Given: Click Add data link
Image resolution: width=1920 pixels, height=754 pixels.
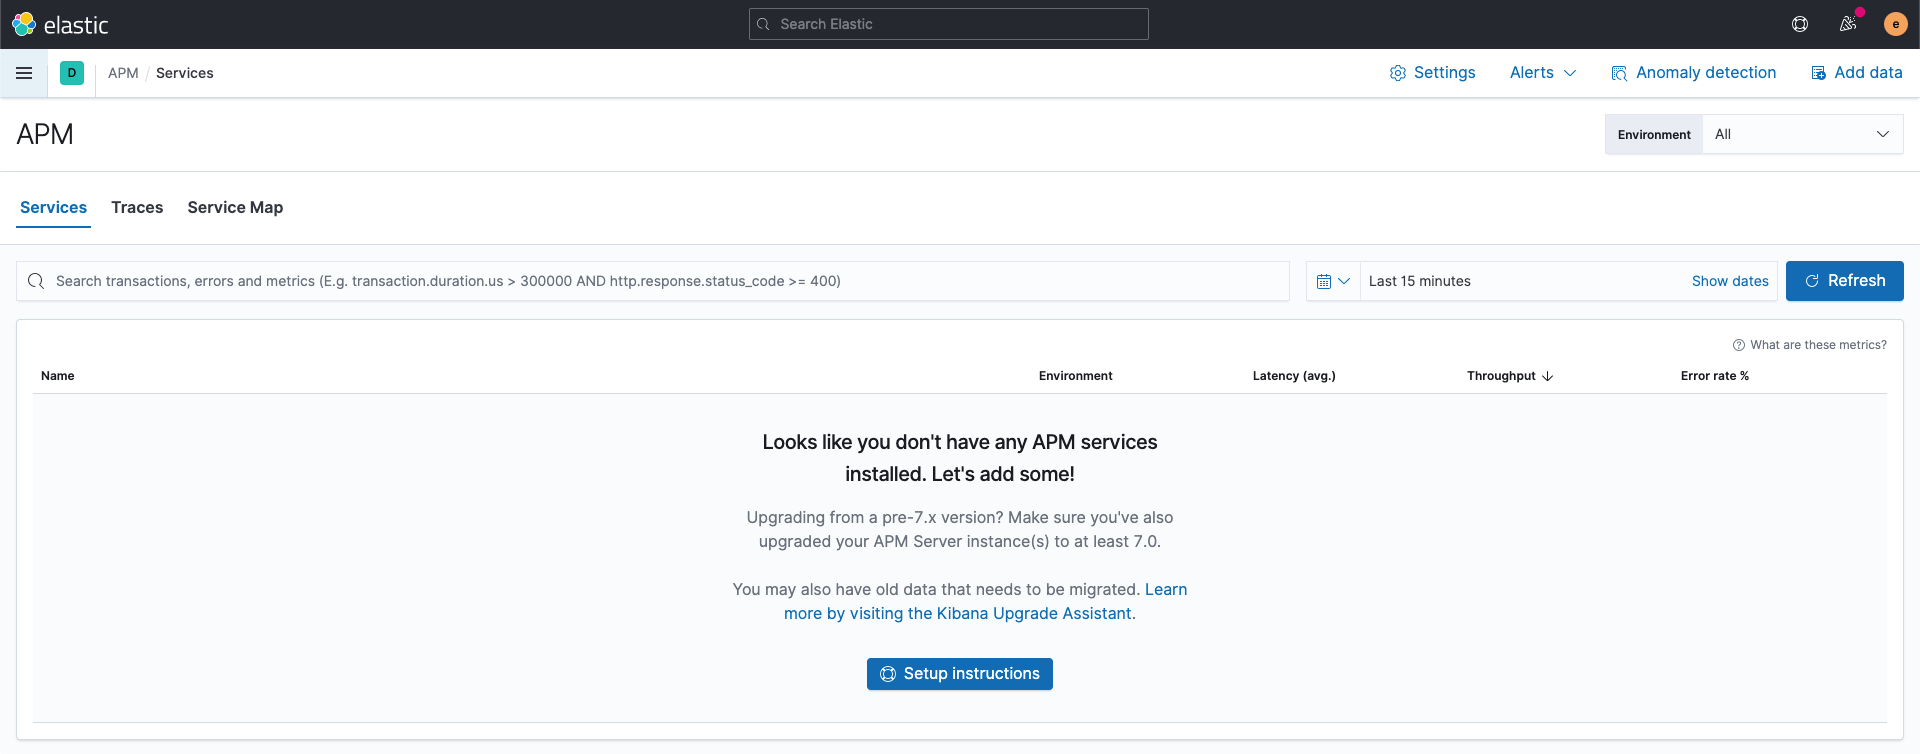Looking at the screenshot, I should coord(1857,73).
